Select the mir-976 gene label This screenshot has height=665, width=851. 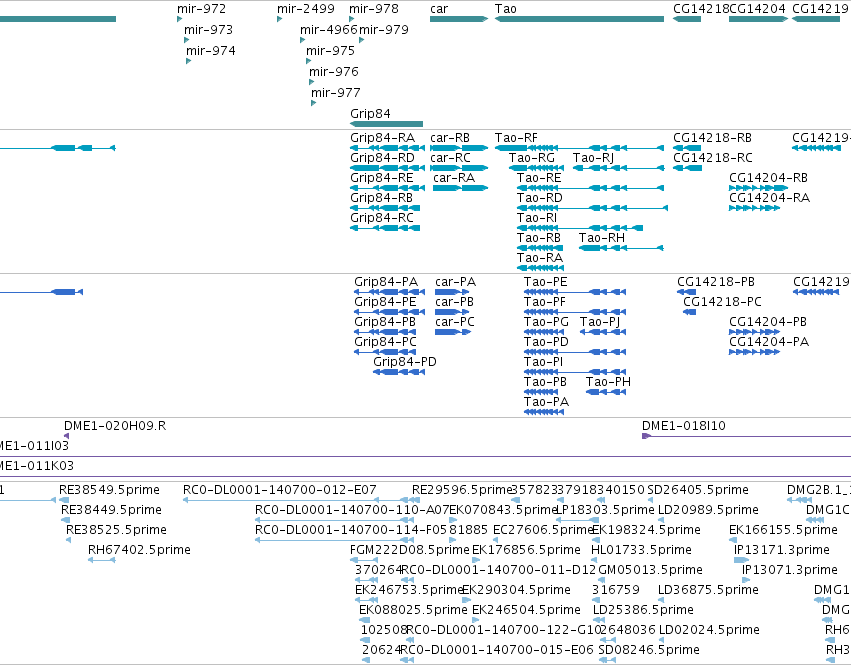334,72
